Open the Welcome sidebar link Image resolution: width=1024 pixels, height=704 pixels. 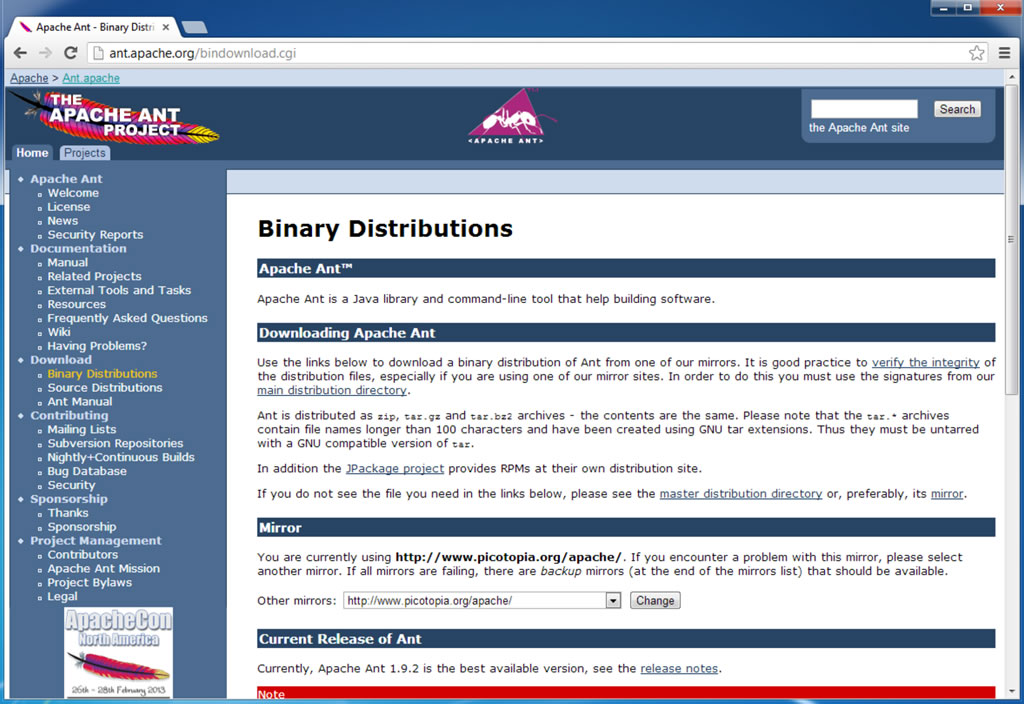(x=73, y=193)
